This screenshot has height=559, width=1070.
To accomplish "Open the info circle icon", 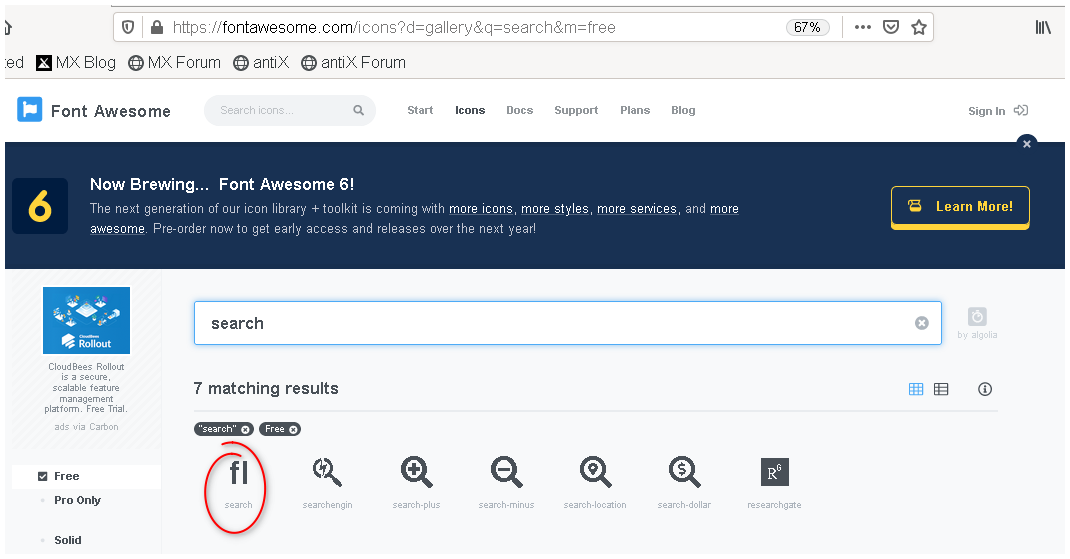I will tap(985, 389).
